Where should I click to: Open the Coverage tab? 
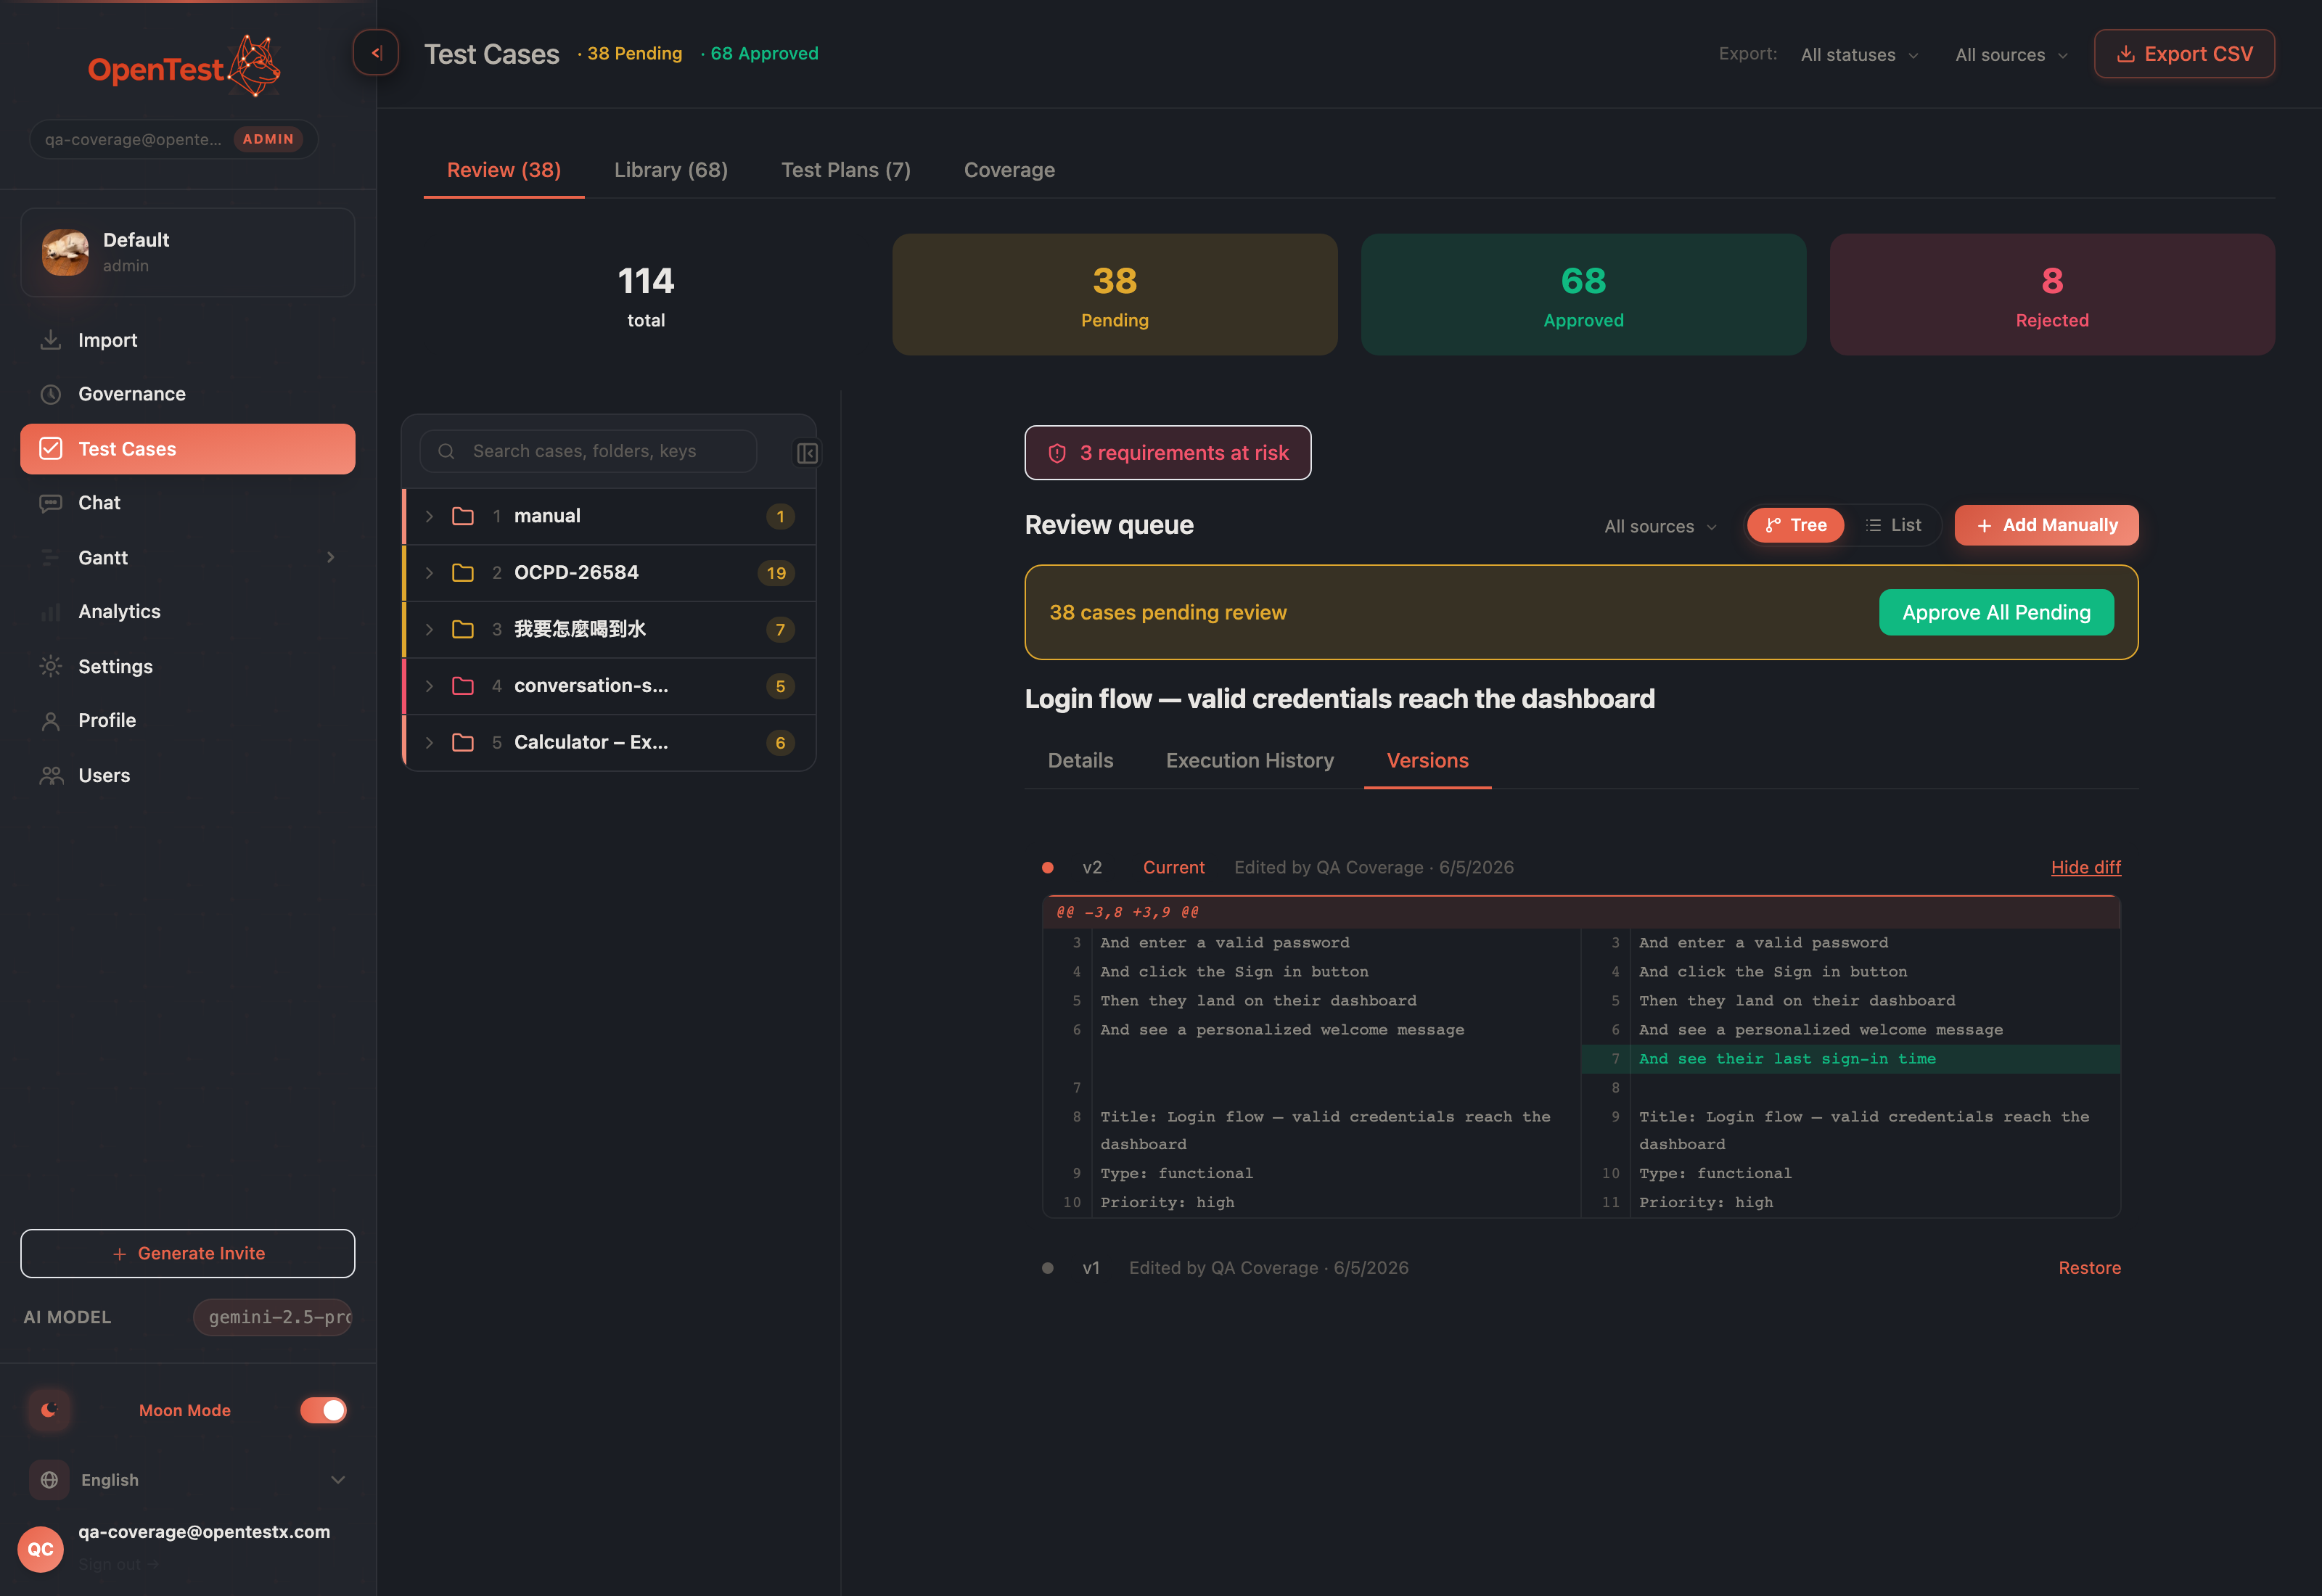pos(1009,170)
